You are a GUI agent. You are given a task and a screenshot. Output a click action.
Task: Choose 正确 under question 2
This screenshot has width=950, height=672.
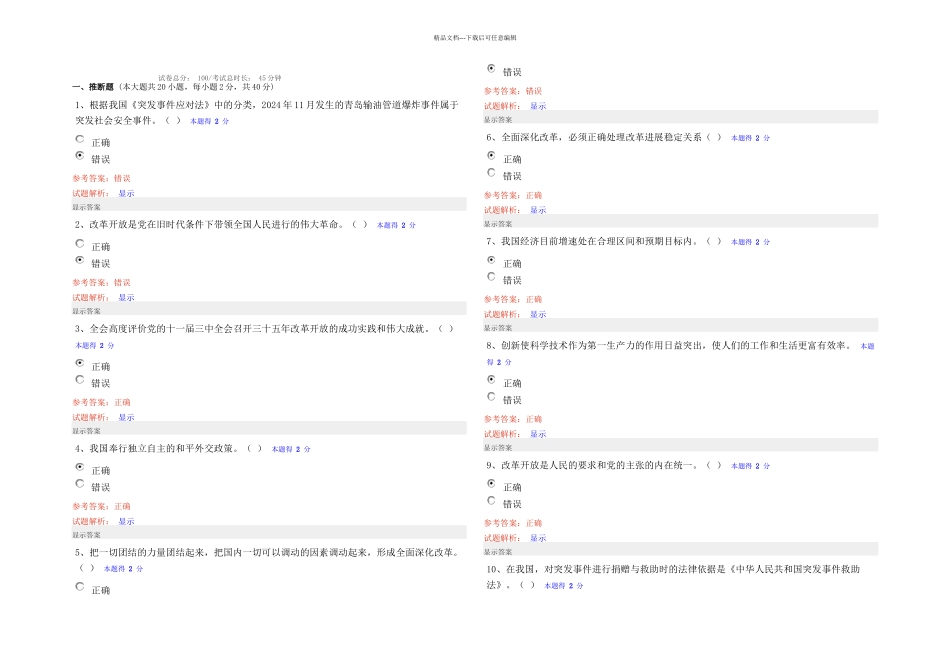[x=79, y=244]
